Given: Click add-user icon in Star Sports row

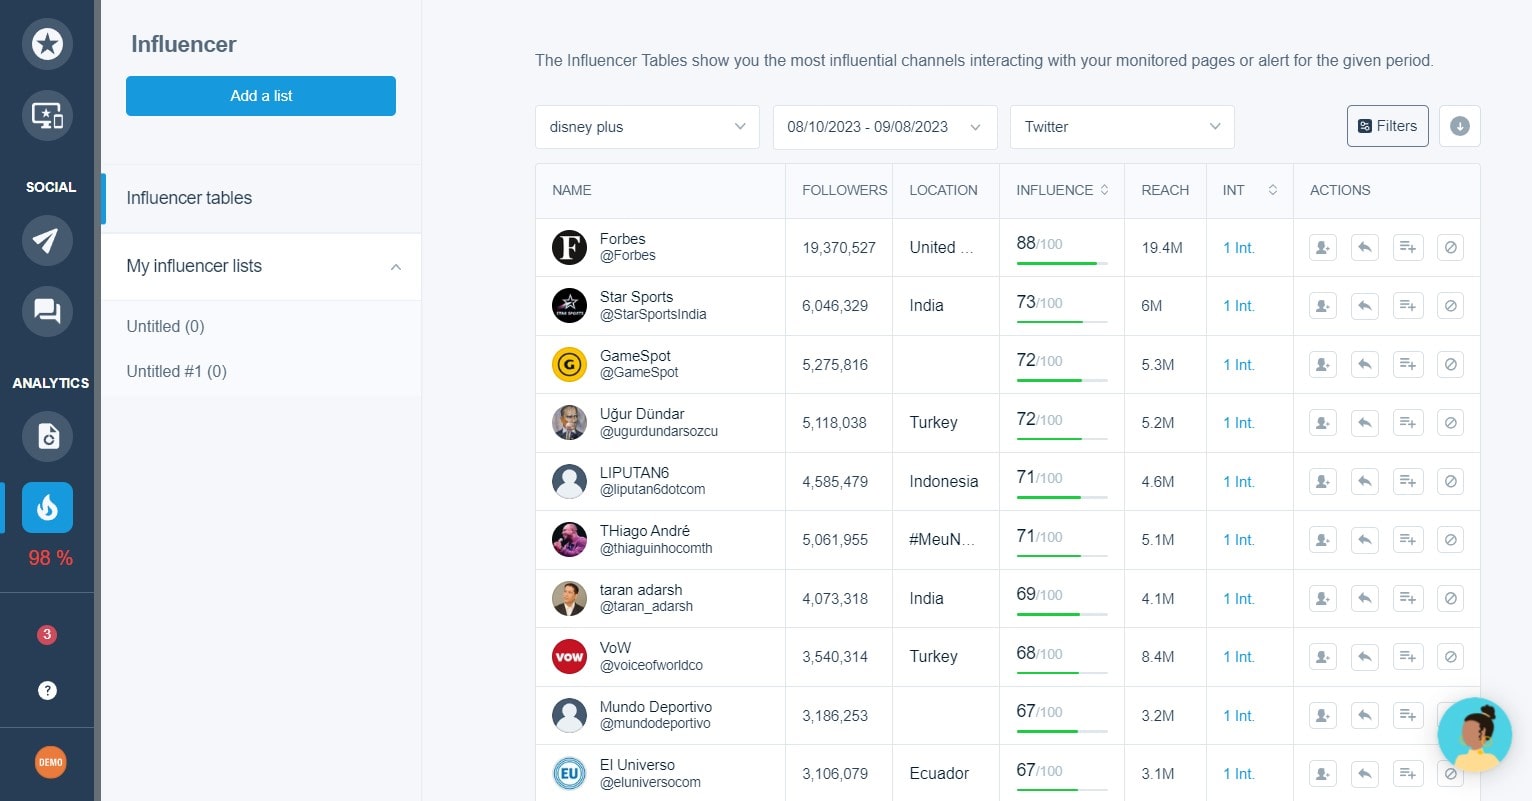Looking at the screenshot, I should pos(1322,305).
